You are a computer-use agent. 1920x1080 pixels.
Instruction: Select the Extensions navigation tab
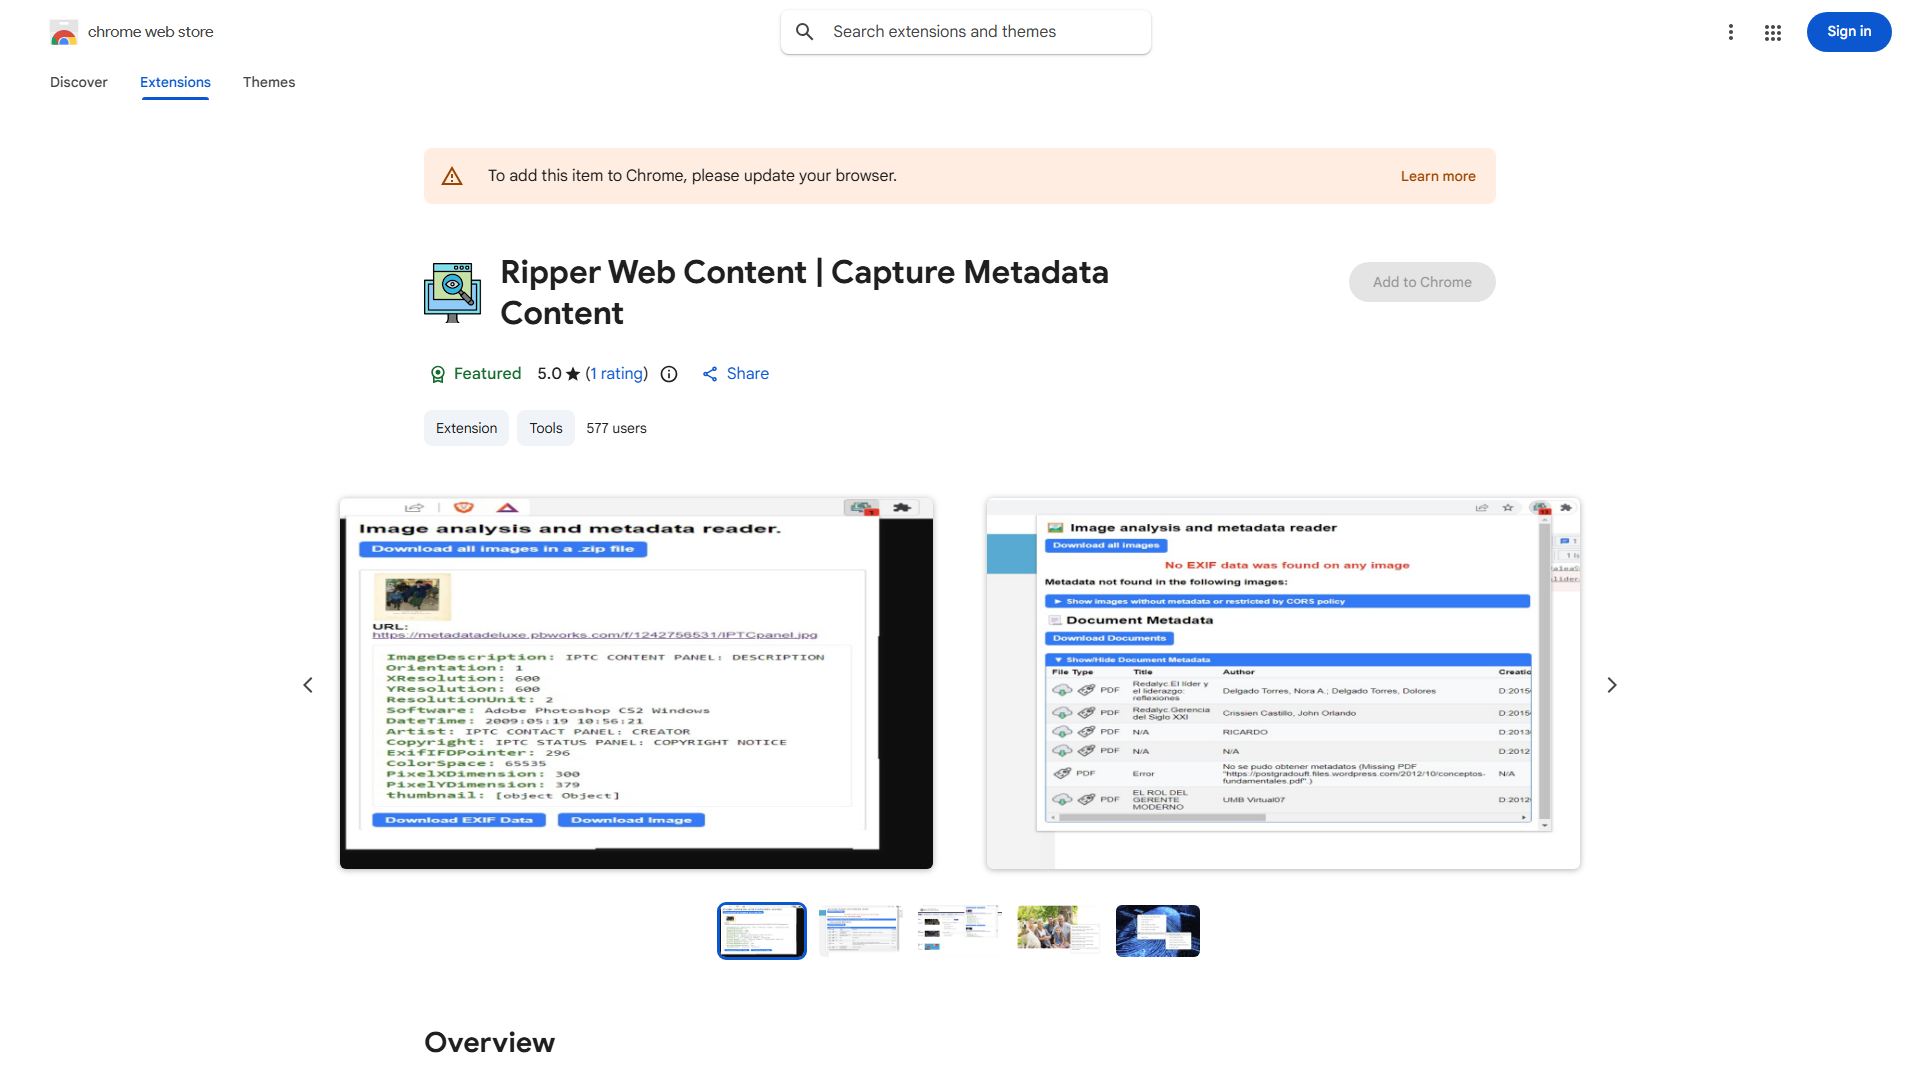point(174,82)
